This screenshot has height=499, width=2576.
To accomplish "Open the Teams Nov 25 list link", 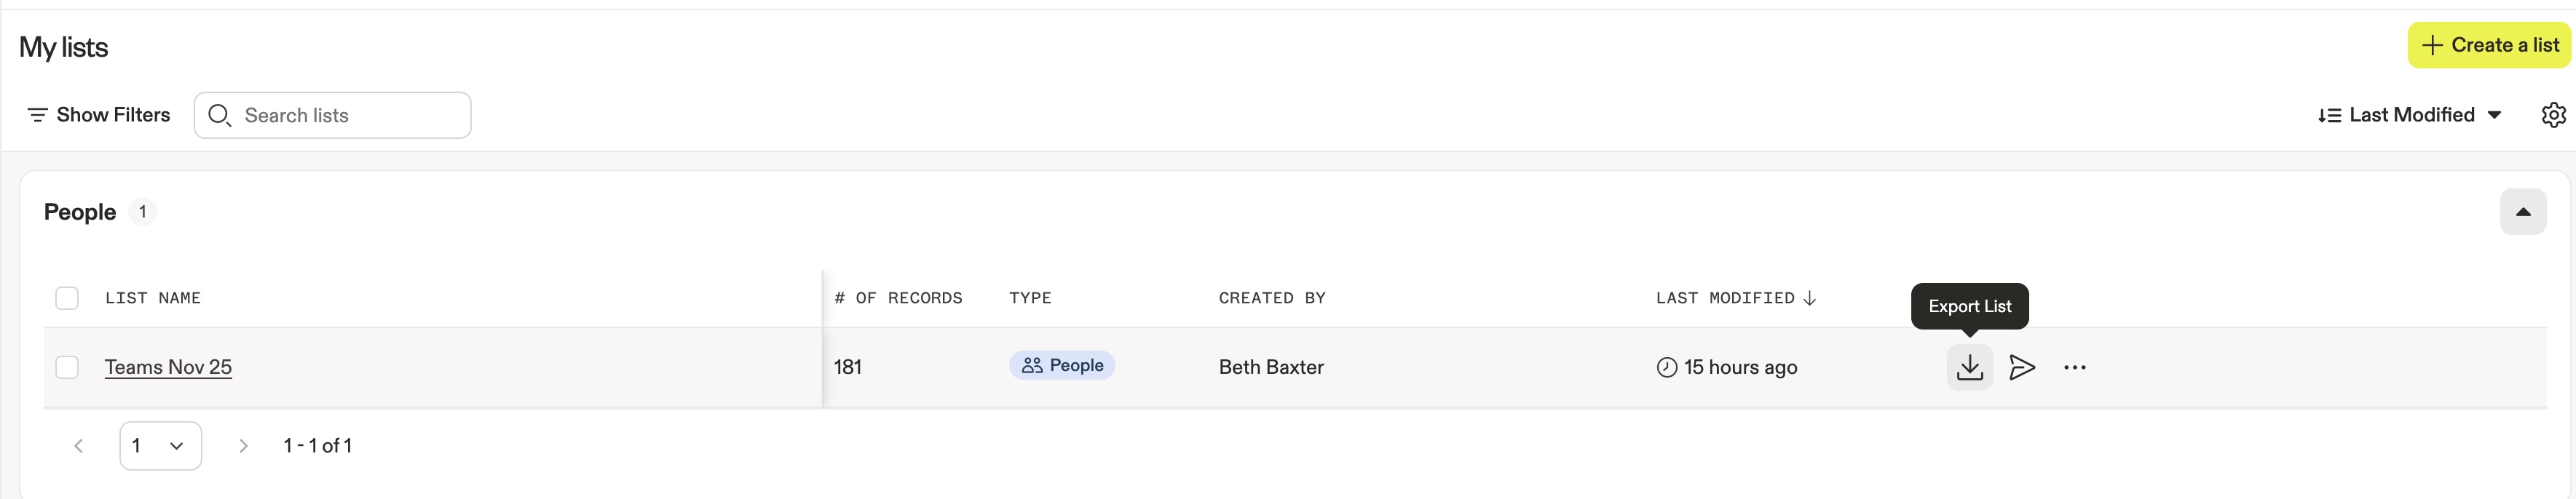I will [168, 367].
